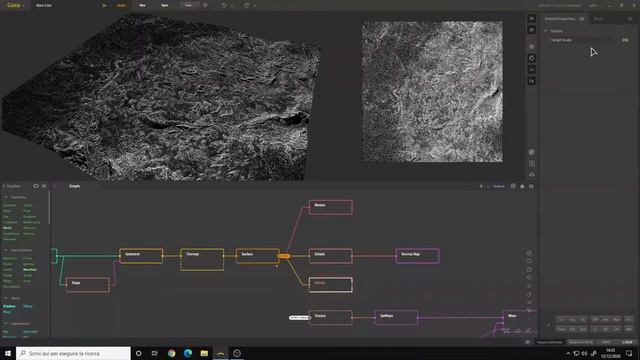The width and height of the screenshot is (640, 360).
Task: Open the second tab in properties panel
Action: coord(598,19)
